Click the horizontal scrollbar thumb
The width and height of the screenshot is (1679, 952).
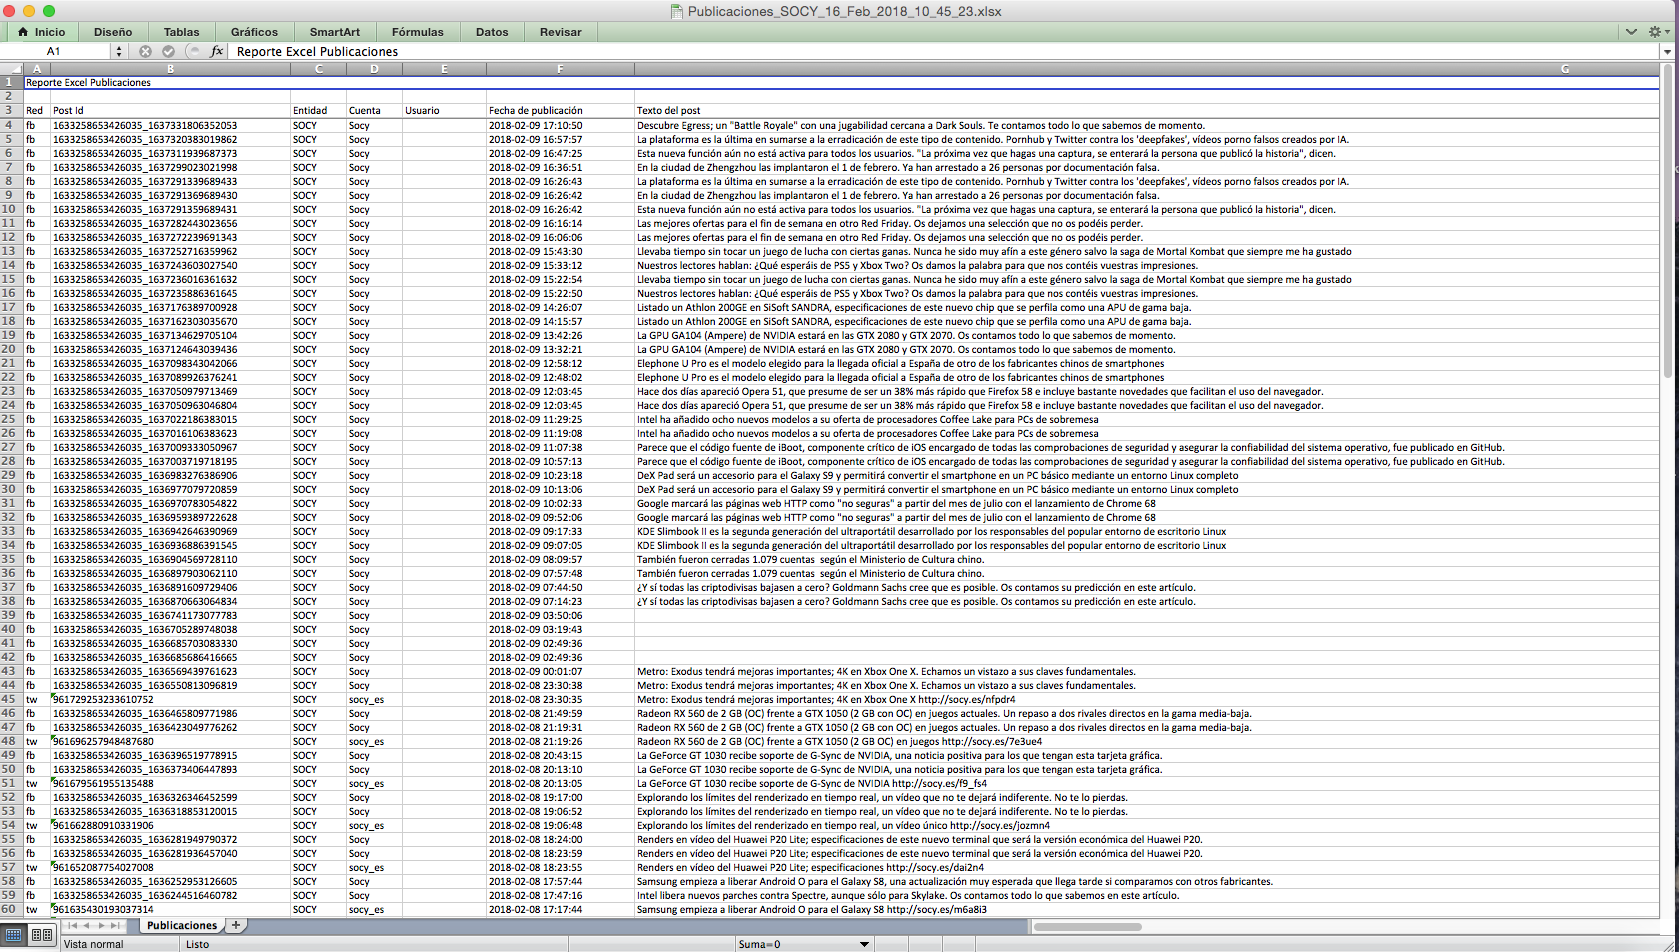[1087, 927]
